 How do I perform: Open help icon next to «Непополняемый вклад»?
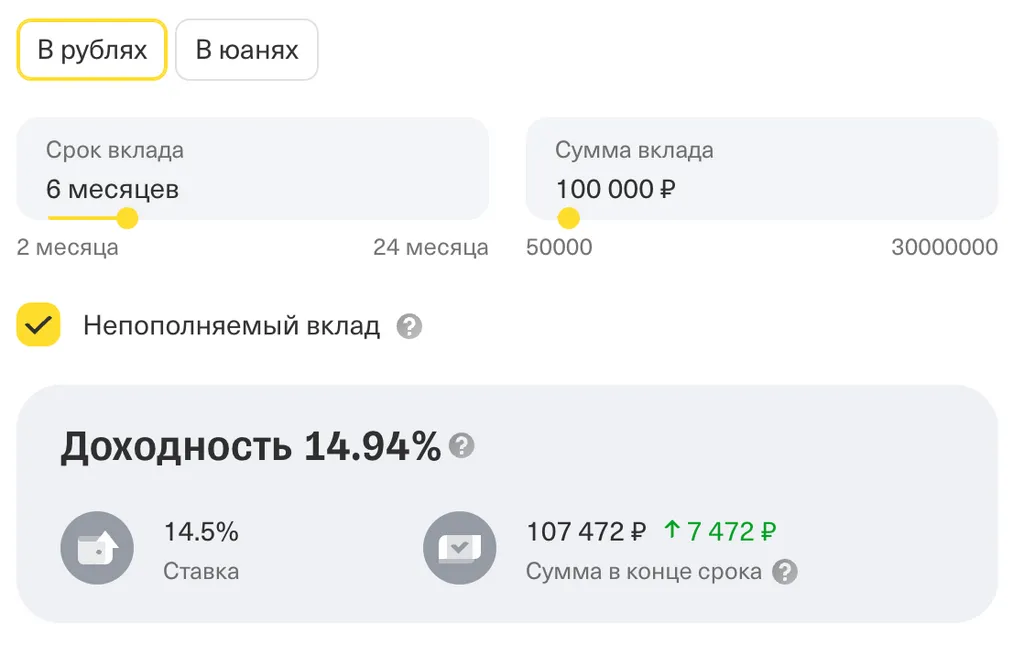pyautogui.click(x=409, y=326)
